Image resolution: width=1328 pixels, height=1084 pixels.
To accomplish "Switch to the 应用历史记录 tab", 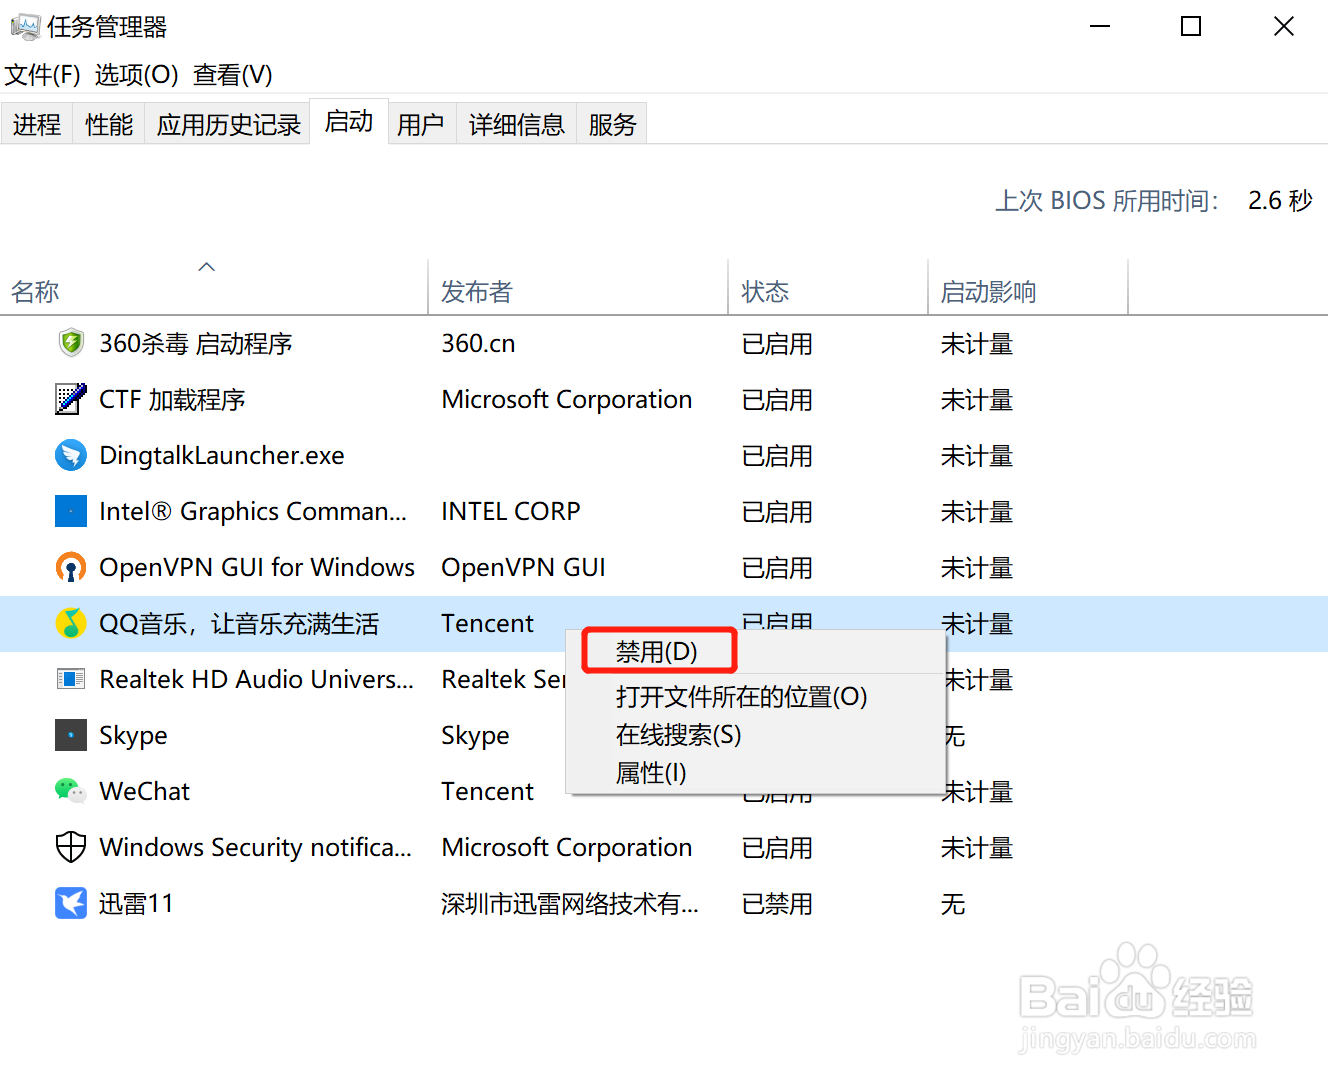I will pos(229,124).
